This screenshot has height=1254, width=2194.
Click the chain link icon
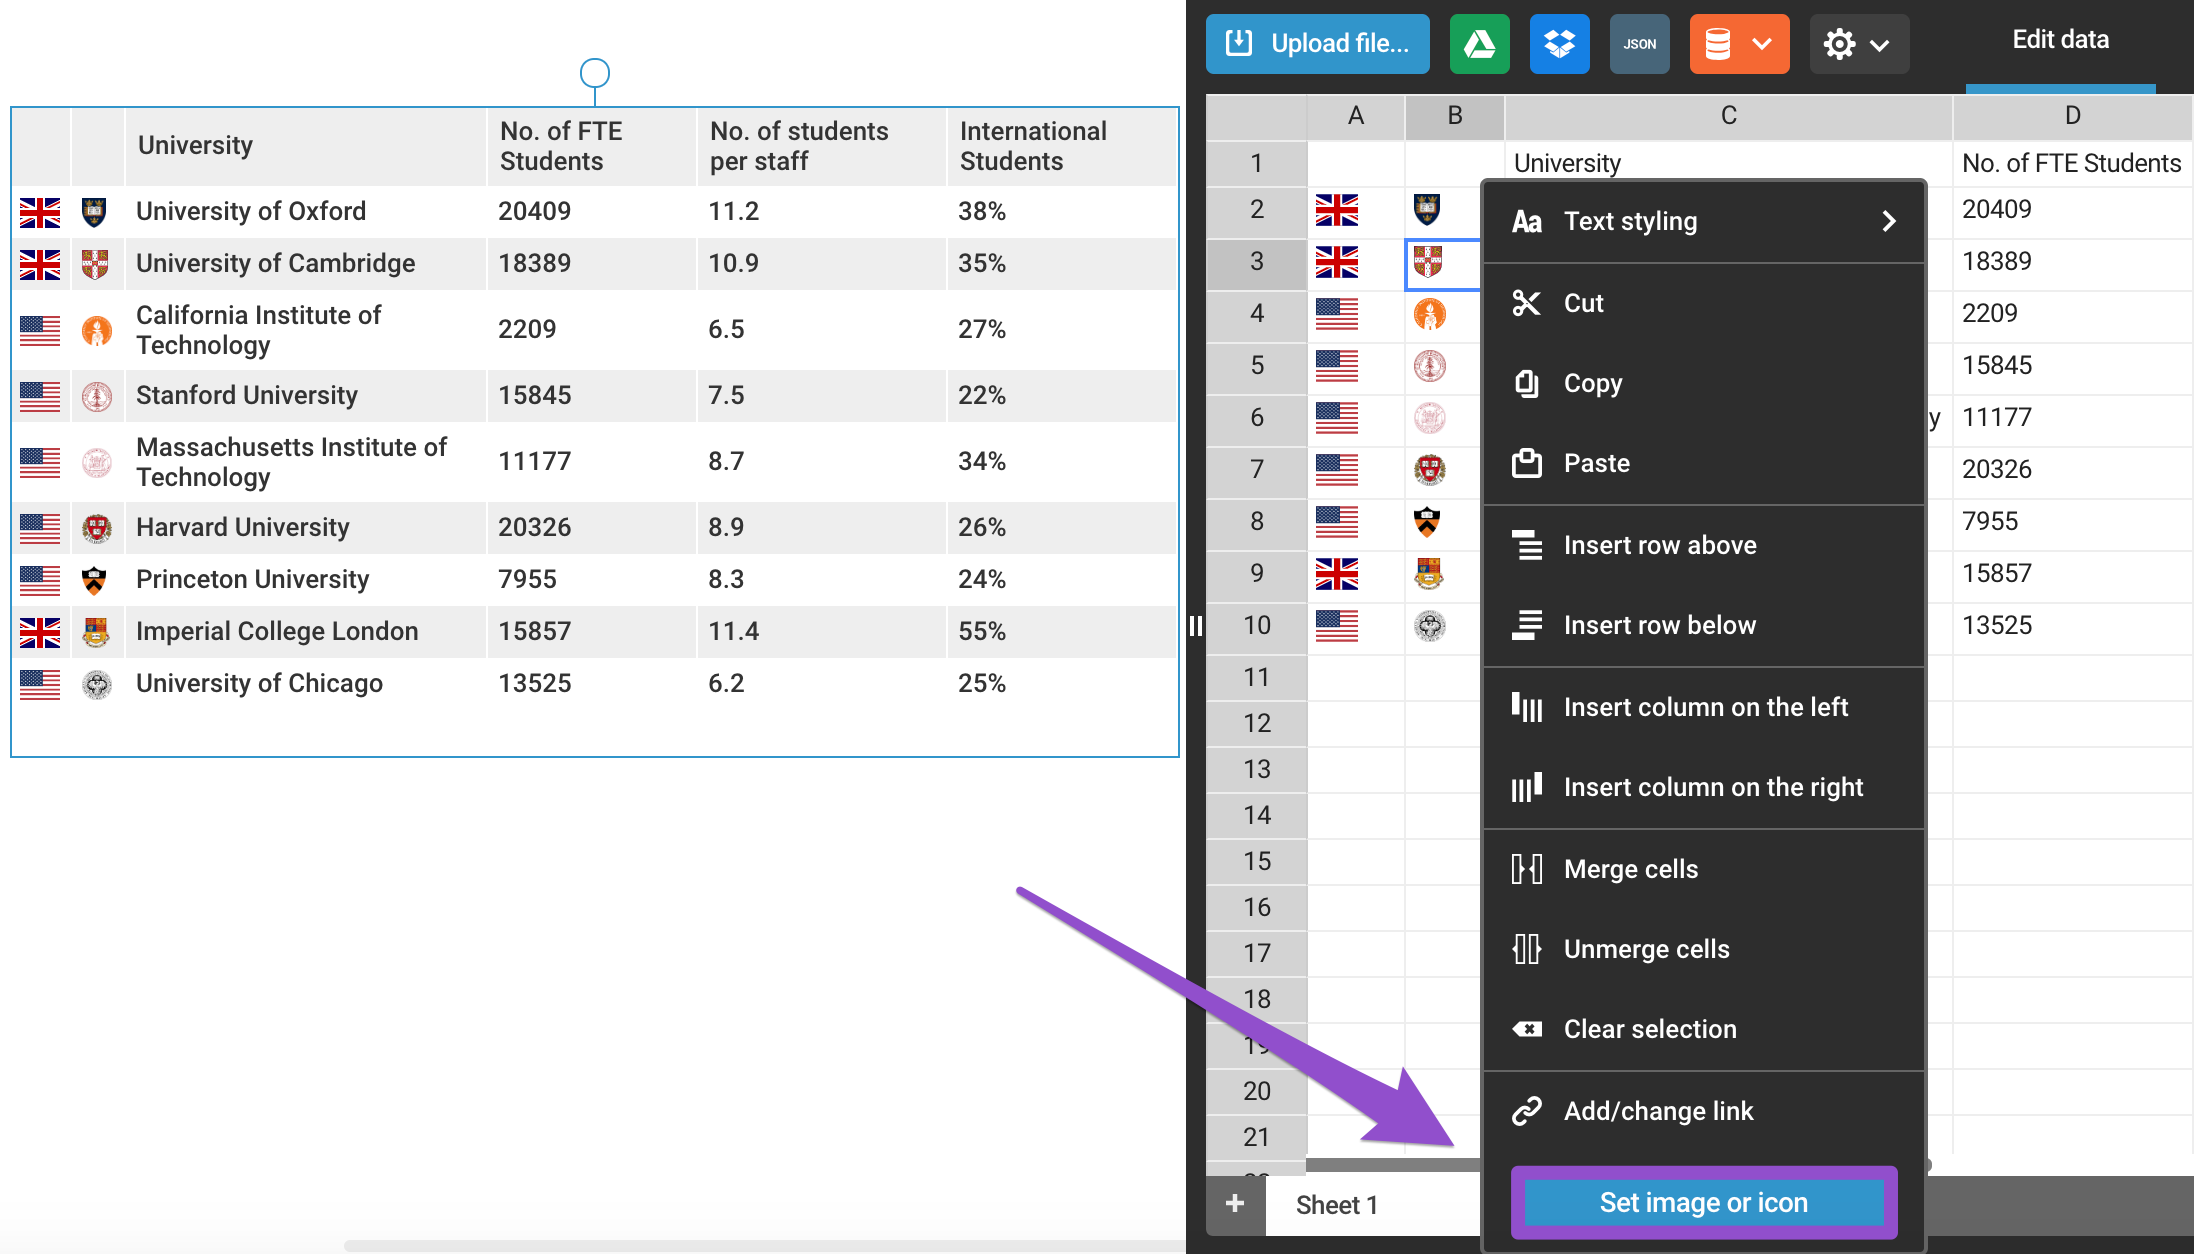pyautogui.click(x=1526, y=1111)
